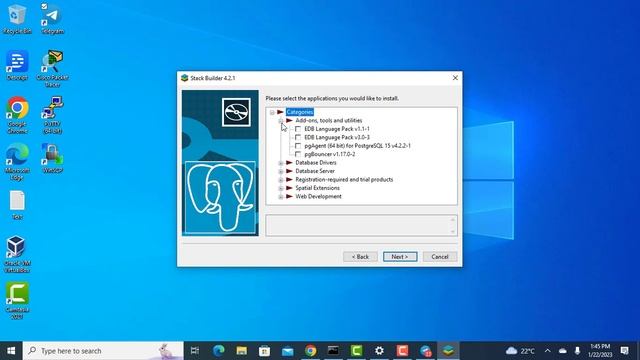Image resolution: width=640 pixels, height=360 pixels.
Task: Expand the Spatial Extensions node
Action: pos(281,189)
